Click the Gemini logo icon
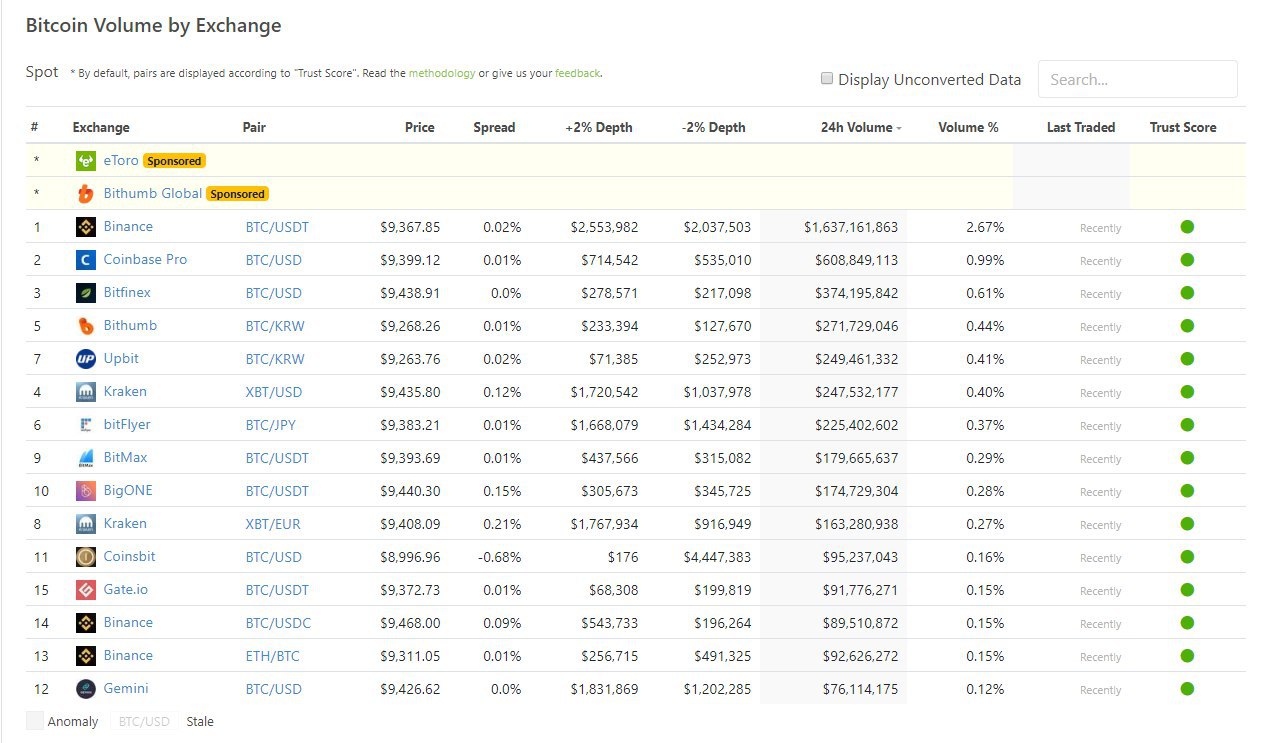This screenshot has height=743, width=1267. [86, 689]
